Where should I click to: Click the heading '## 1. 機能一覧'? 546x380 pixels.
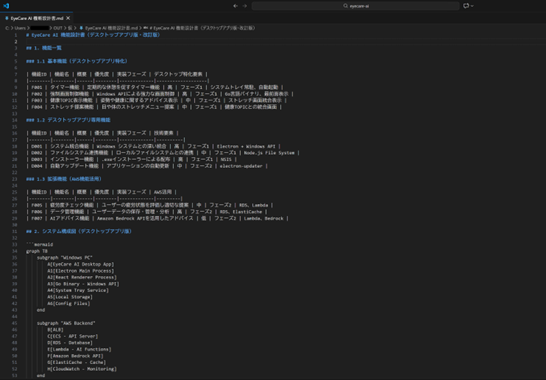[44, 48]
